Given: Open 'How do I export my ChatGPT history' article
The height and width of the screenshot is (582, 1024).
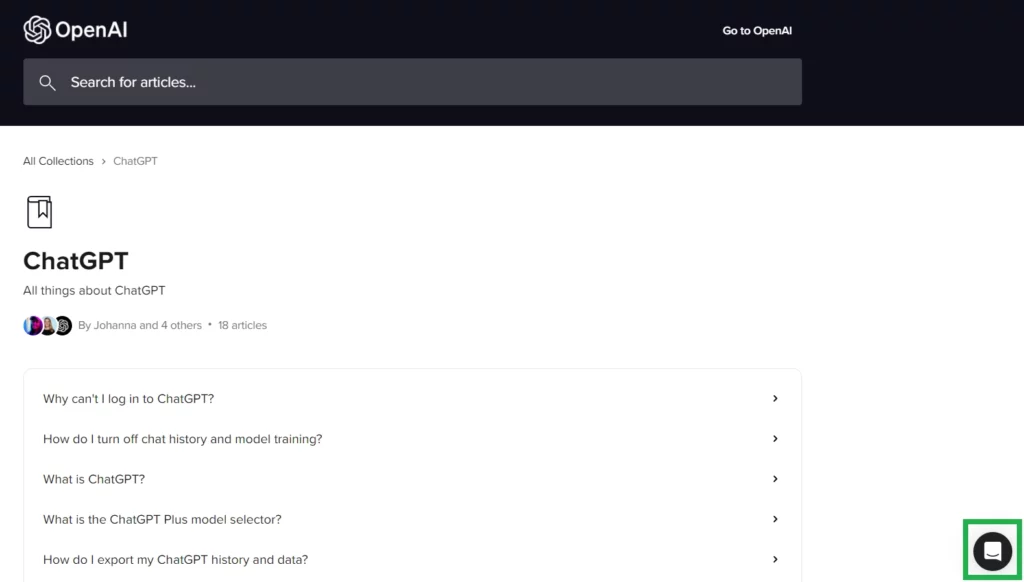Looking at the screenshot, I should coord(412,560).
